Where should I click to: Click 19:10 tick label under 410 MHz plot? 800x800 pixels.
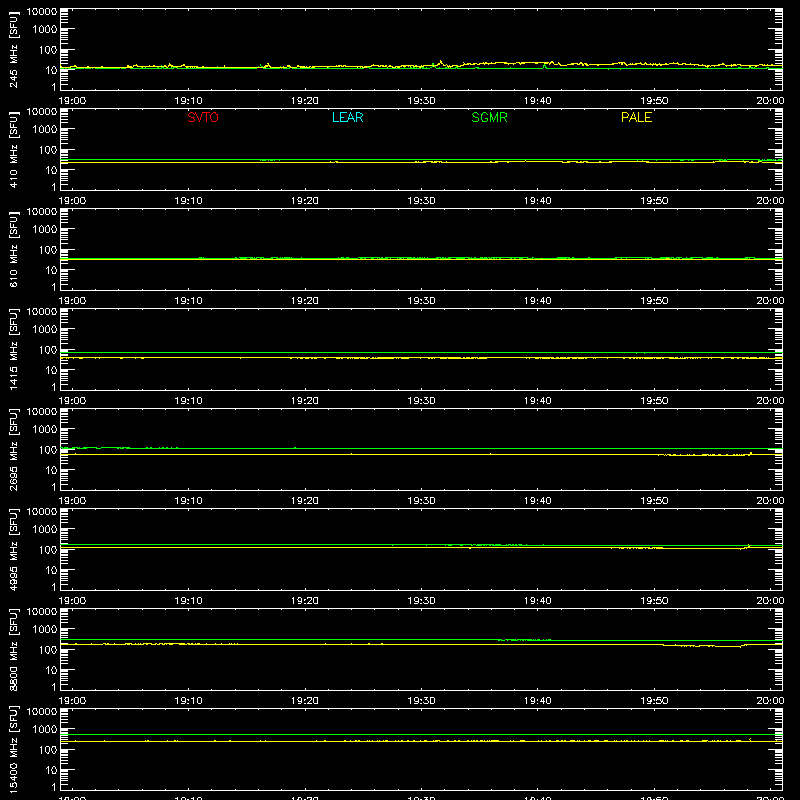tap(189, 201)
